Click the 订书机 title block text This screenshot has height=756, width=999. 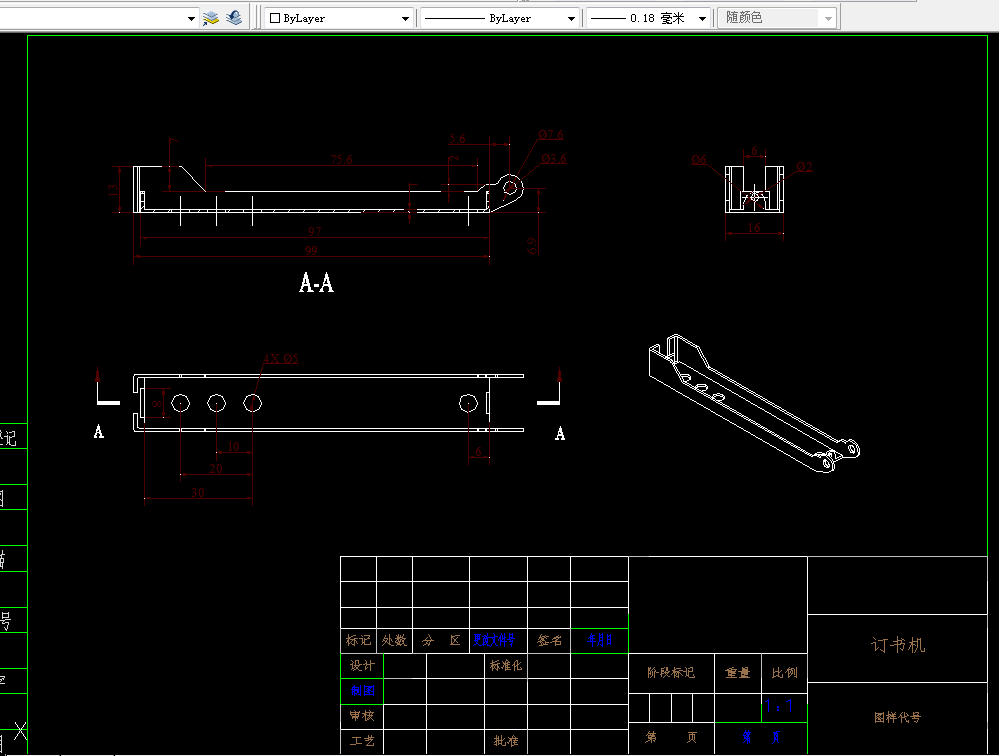click(898, 645)
